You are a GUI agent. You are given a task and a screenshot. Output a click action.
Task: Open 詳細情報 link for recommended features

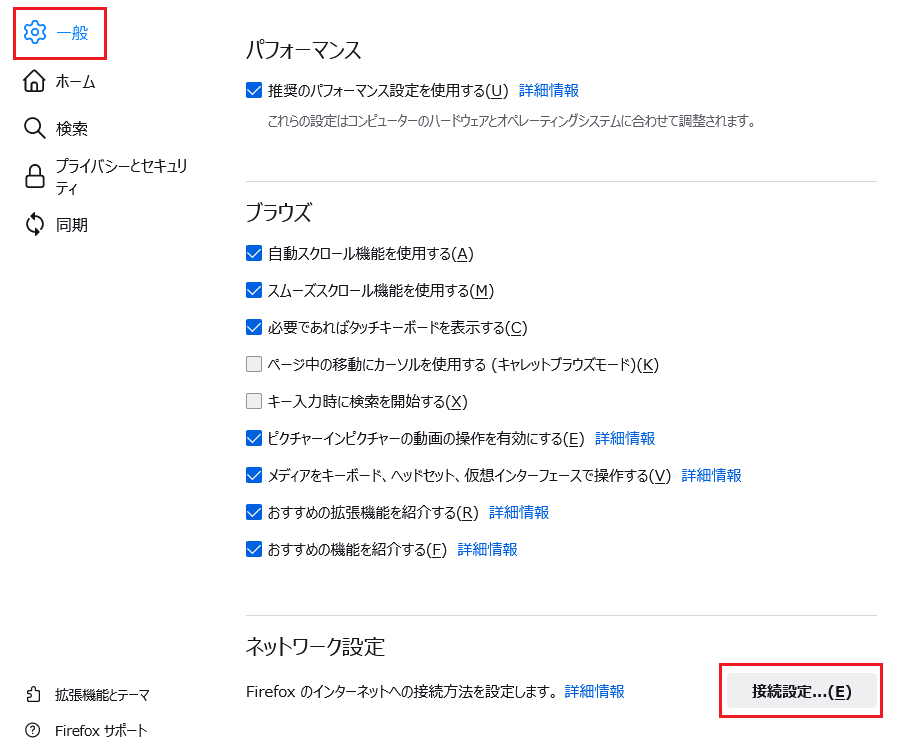(487, 550)
